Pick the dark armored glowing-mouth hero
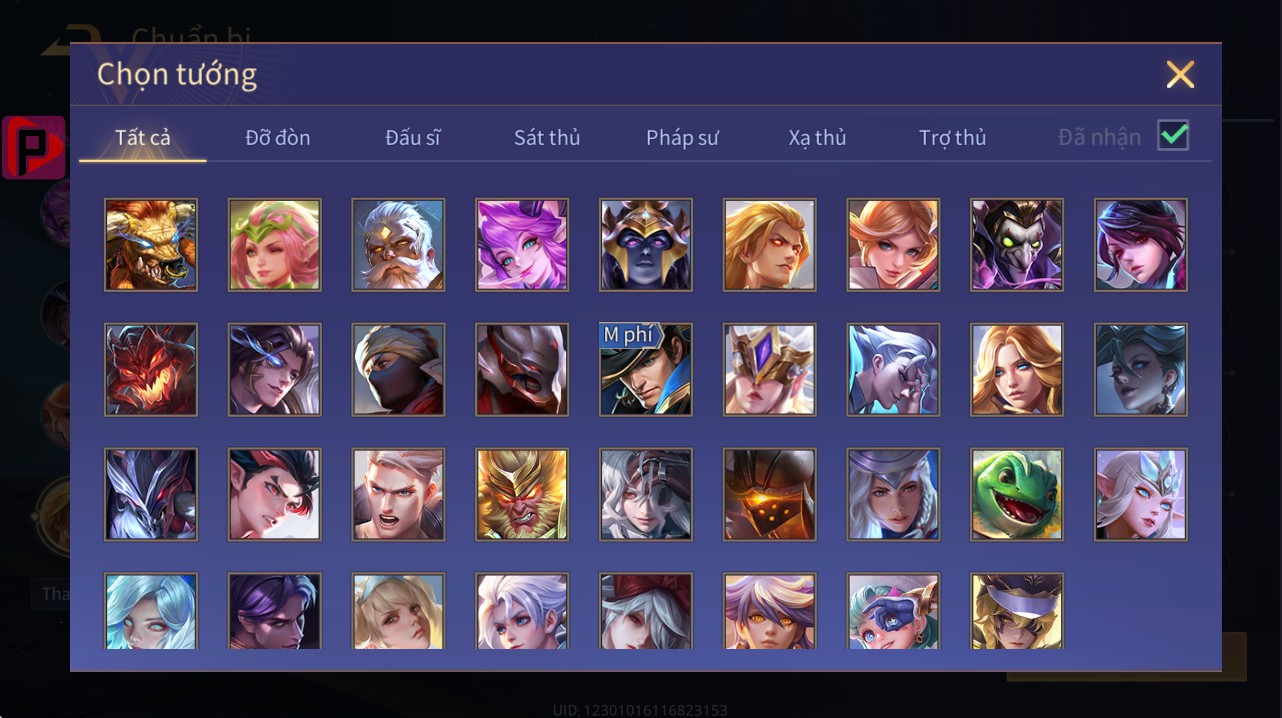1282x718 pixels. [770, 495]
